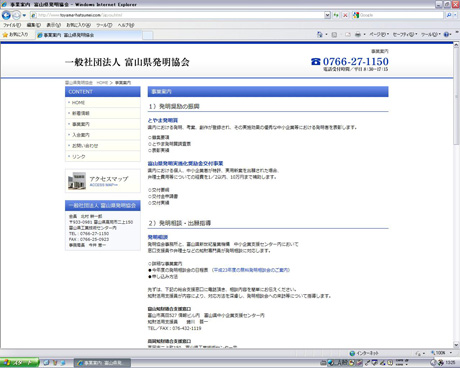The height and width of the screenshot is (368, 460).
Task: Click the browser Back arrow button
Action: pos(6,15)
